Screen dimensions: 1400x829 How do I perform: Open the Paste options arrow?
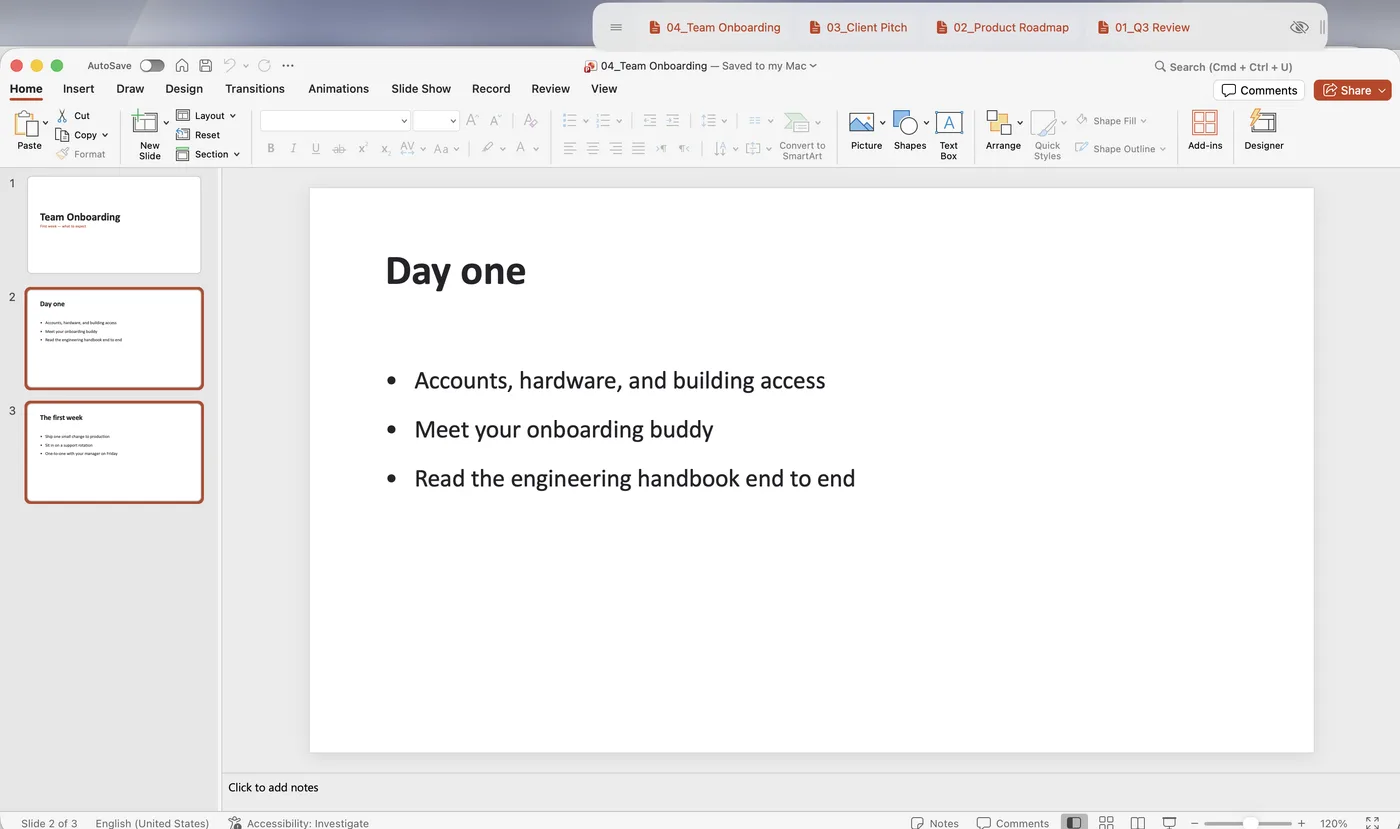point(45,122)
